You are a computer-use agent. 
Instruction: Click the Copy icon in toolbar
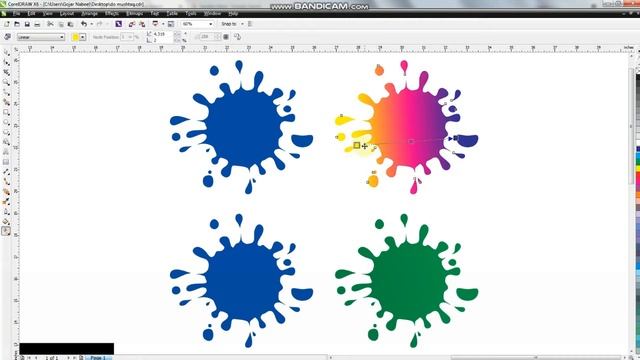pos(60,24)
